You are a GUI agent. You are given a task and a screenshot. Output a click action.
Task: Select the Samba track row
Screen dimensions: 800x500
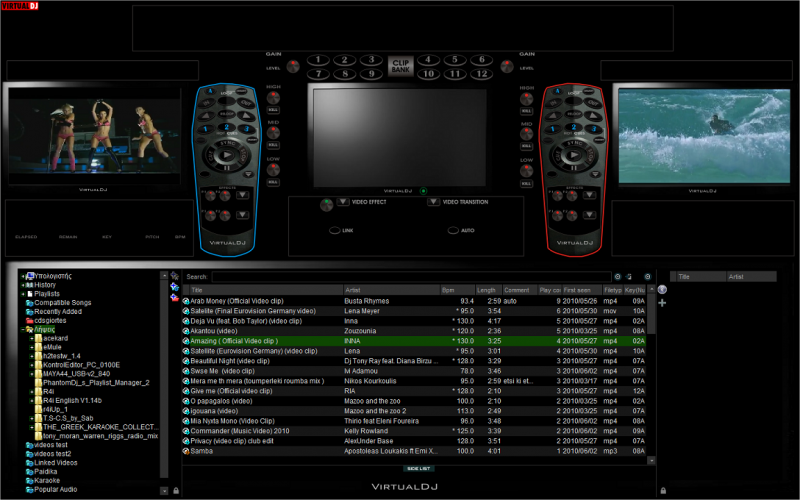click(x=414, y=451)
